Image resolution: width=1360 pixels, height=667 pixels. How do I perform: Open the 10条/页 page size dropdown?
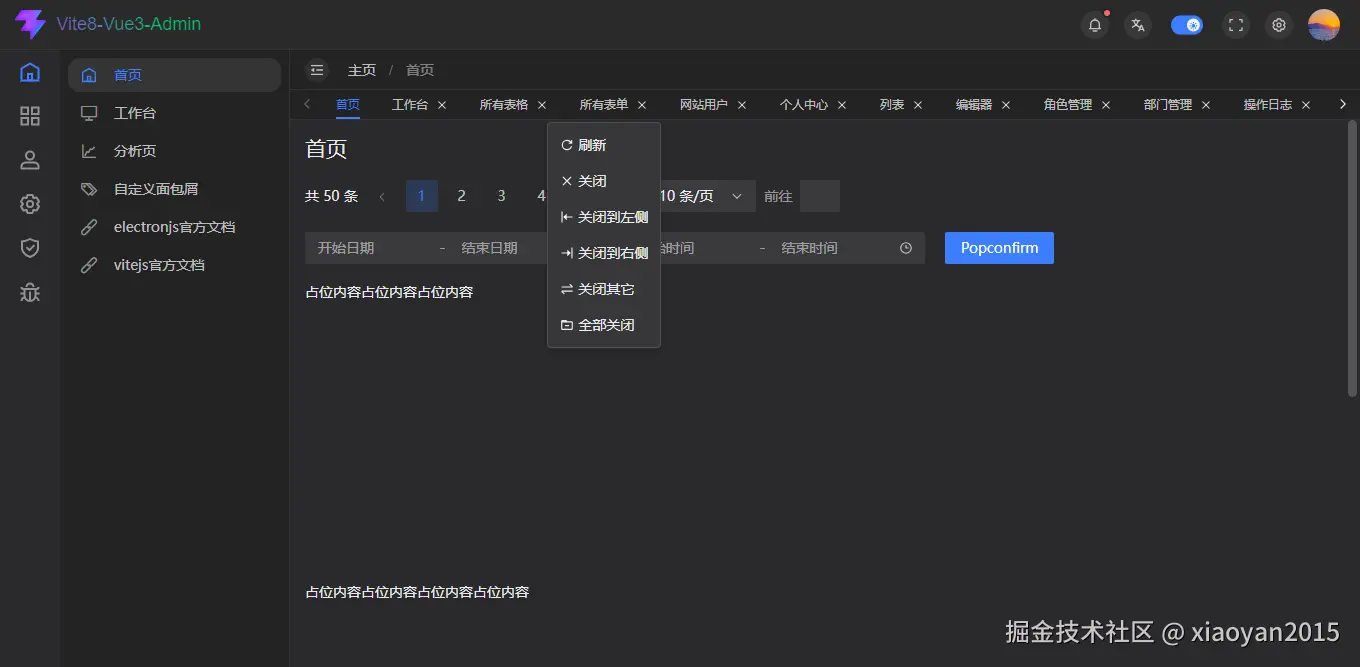(x=706, y=196)
